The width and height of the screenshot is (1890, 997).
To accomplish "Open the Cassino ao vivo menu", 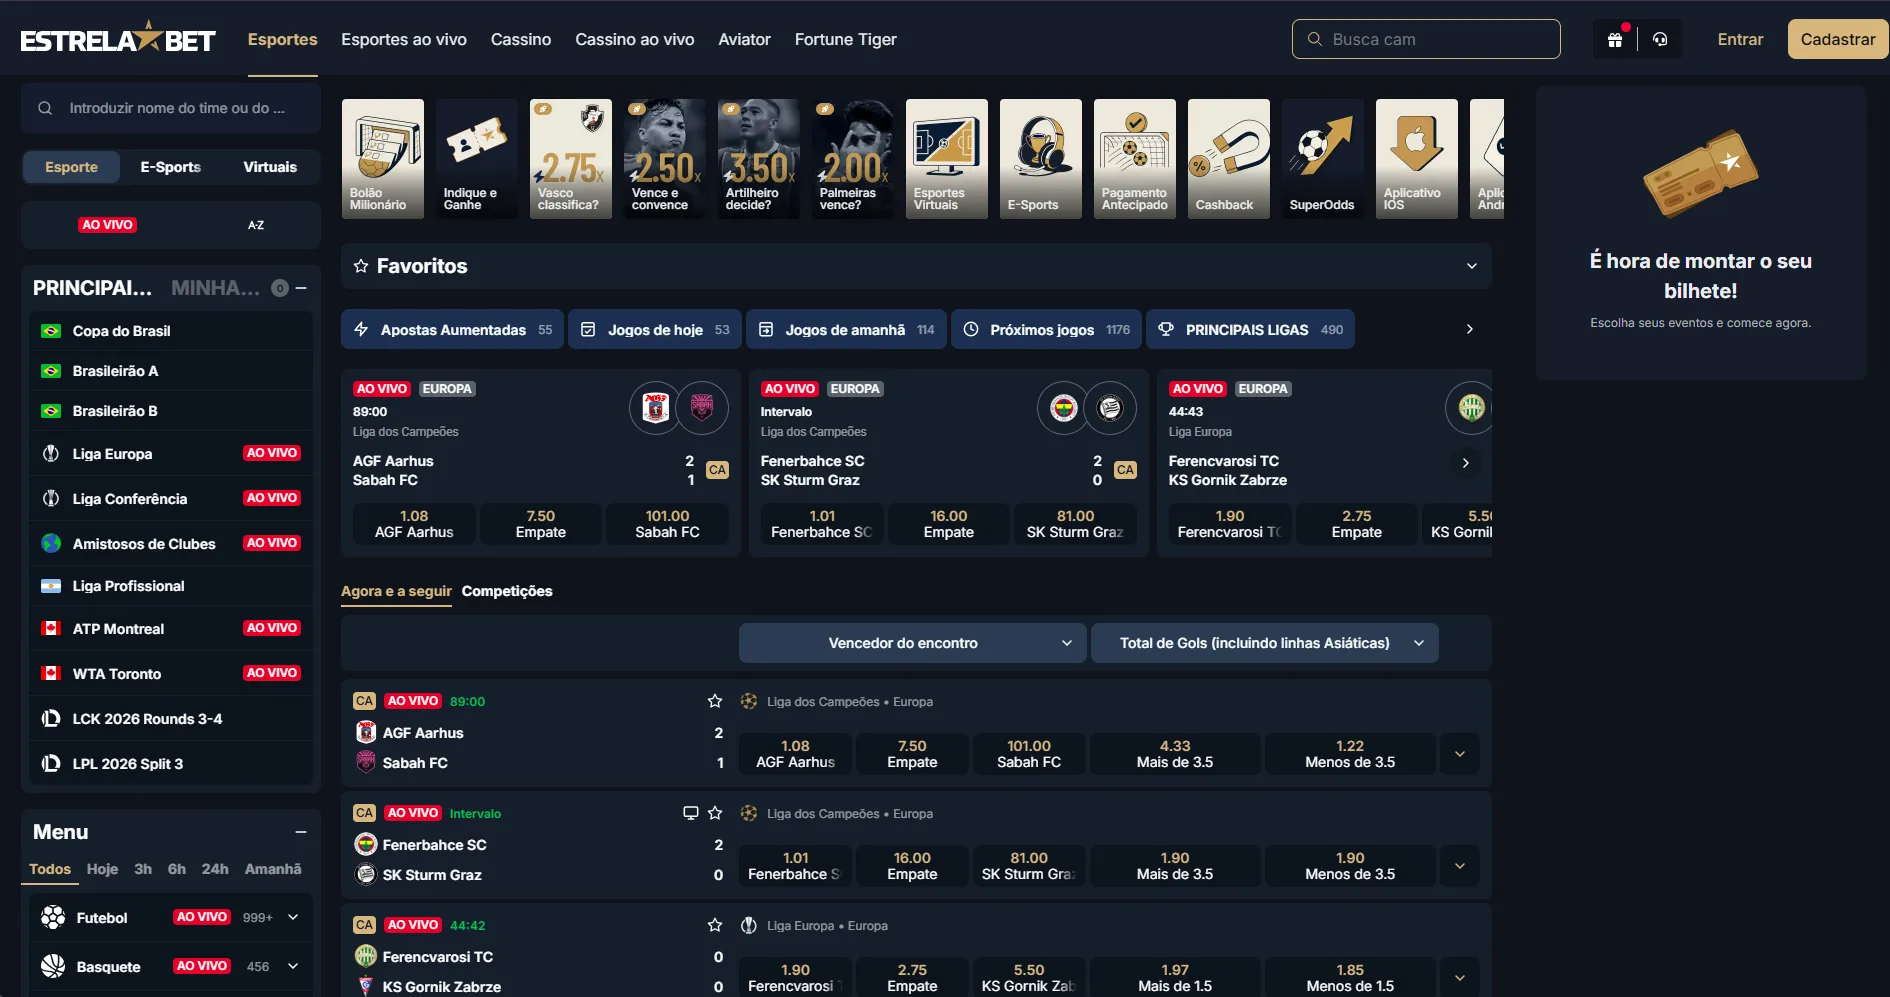I will pyautogui.click(x=635, y=39).
